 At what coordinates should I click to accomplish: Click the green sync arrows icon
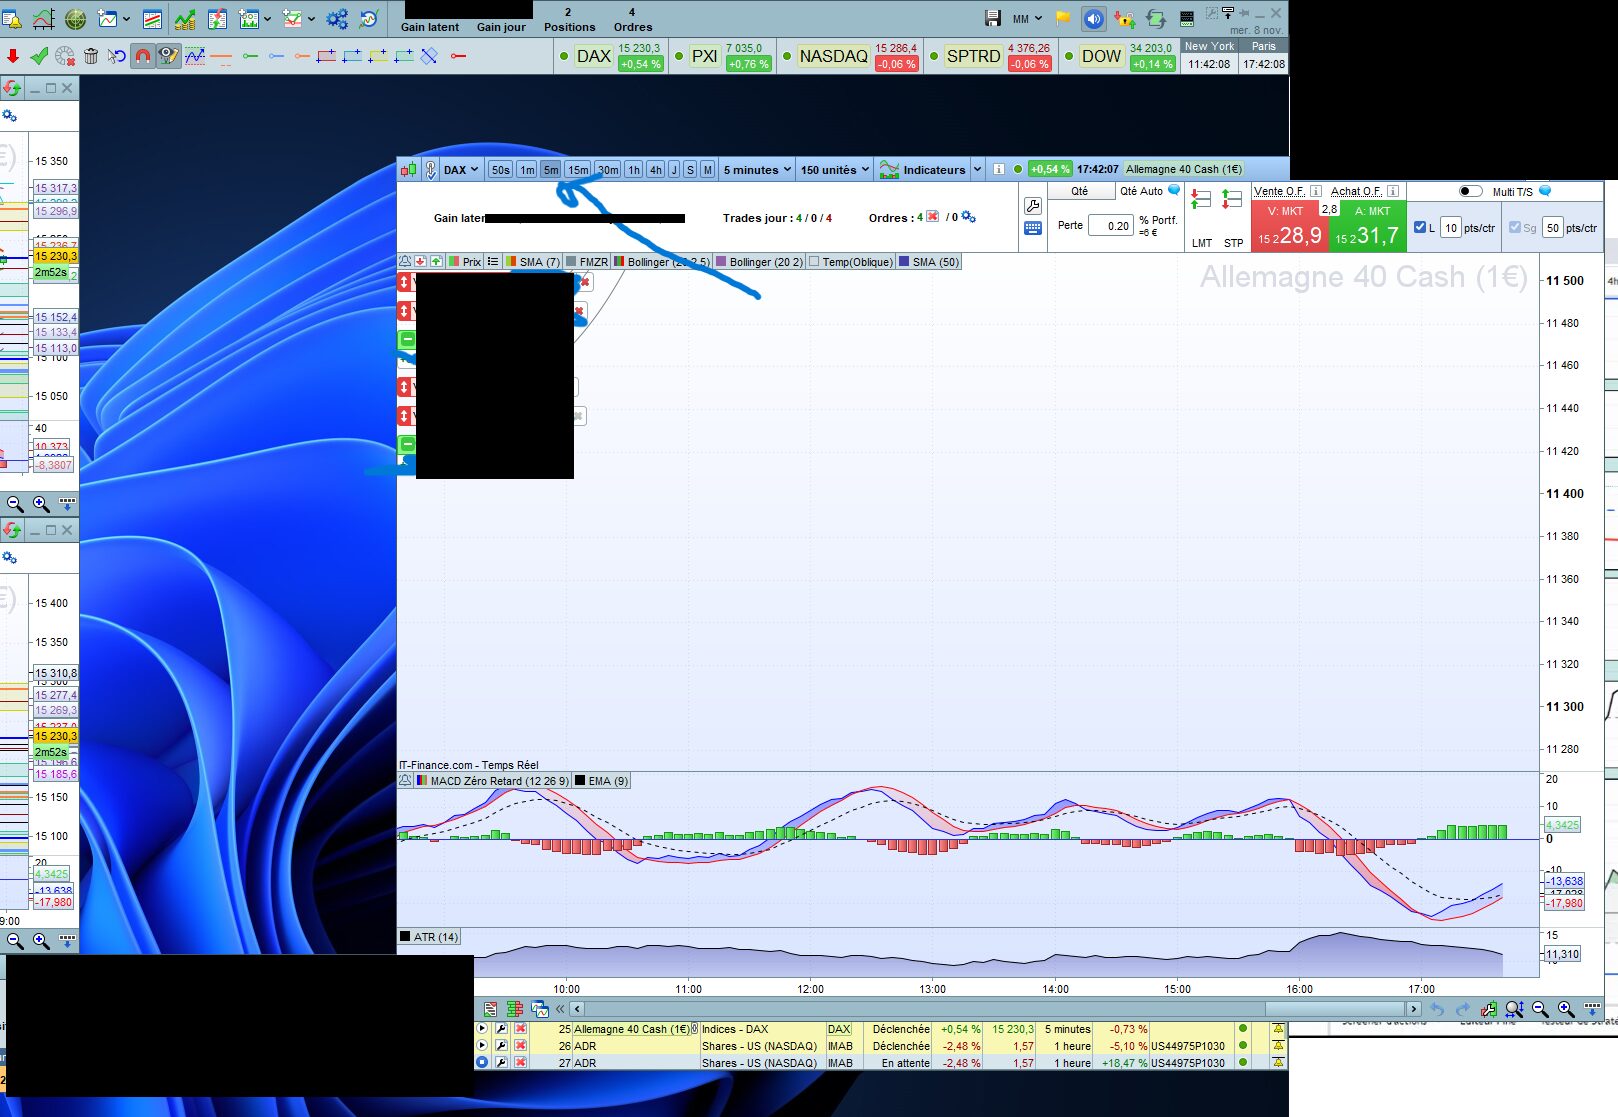(1155, 19)
